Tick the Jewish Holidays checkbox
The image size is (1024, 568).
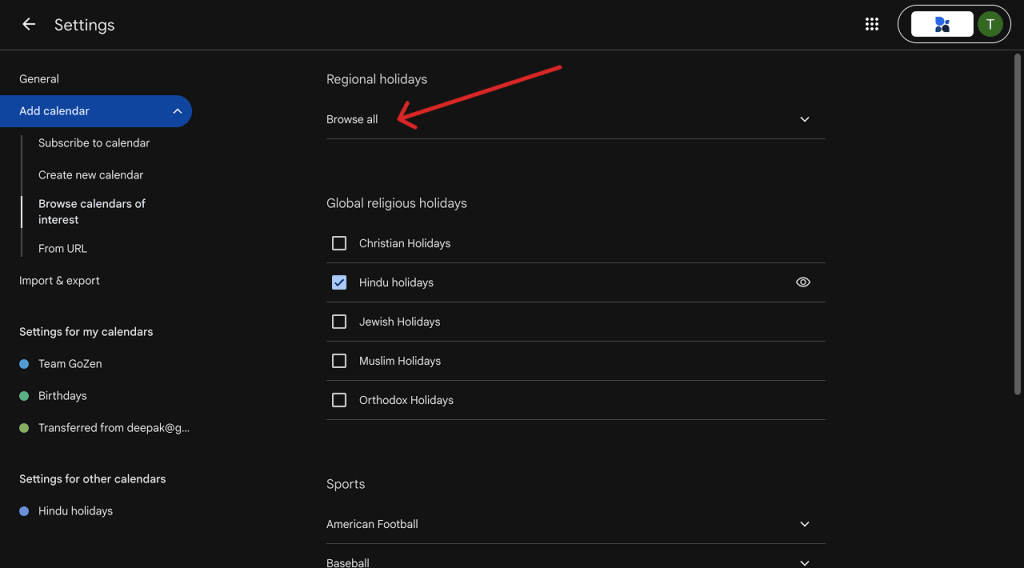pos(339,322)
